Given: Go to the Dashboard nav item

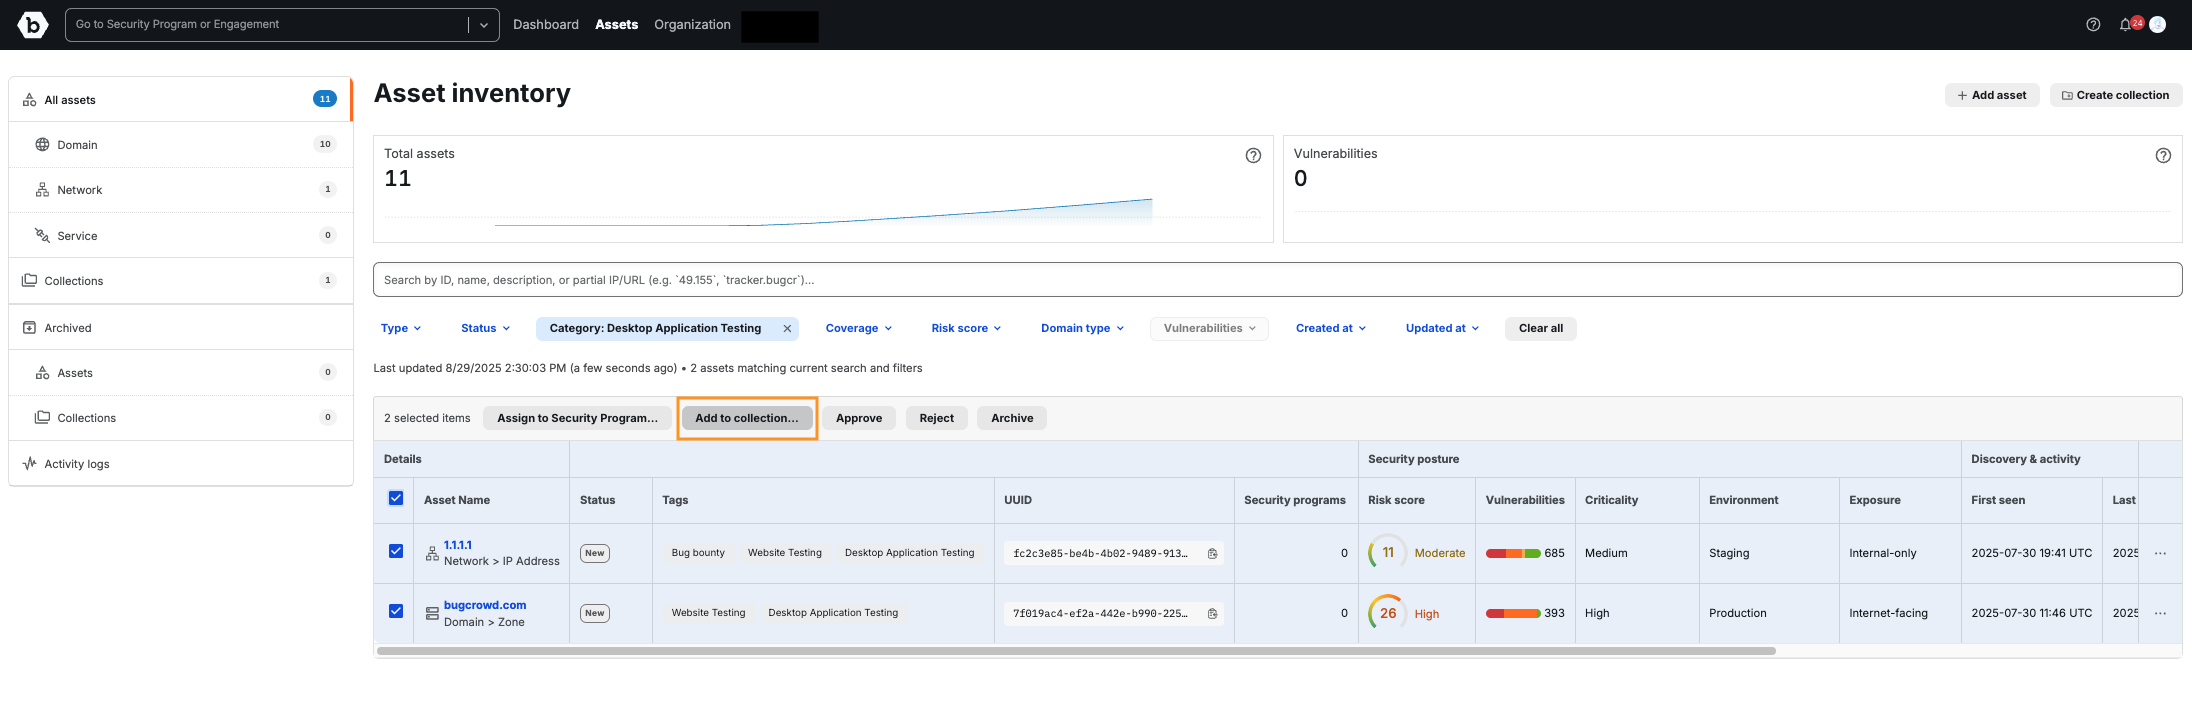Looking at the screenshot, I should [x=546, y=25].
